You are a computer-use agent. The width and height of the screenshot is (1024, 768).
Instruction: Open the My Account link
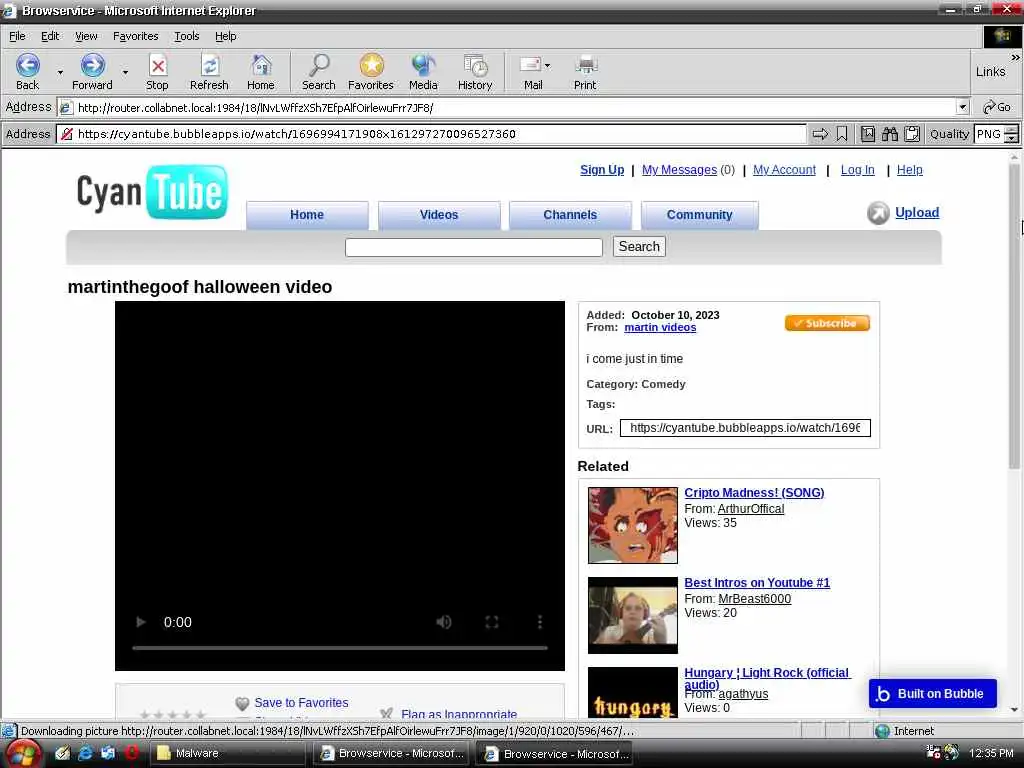coord(784,170)
